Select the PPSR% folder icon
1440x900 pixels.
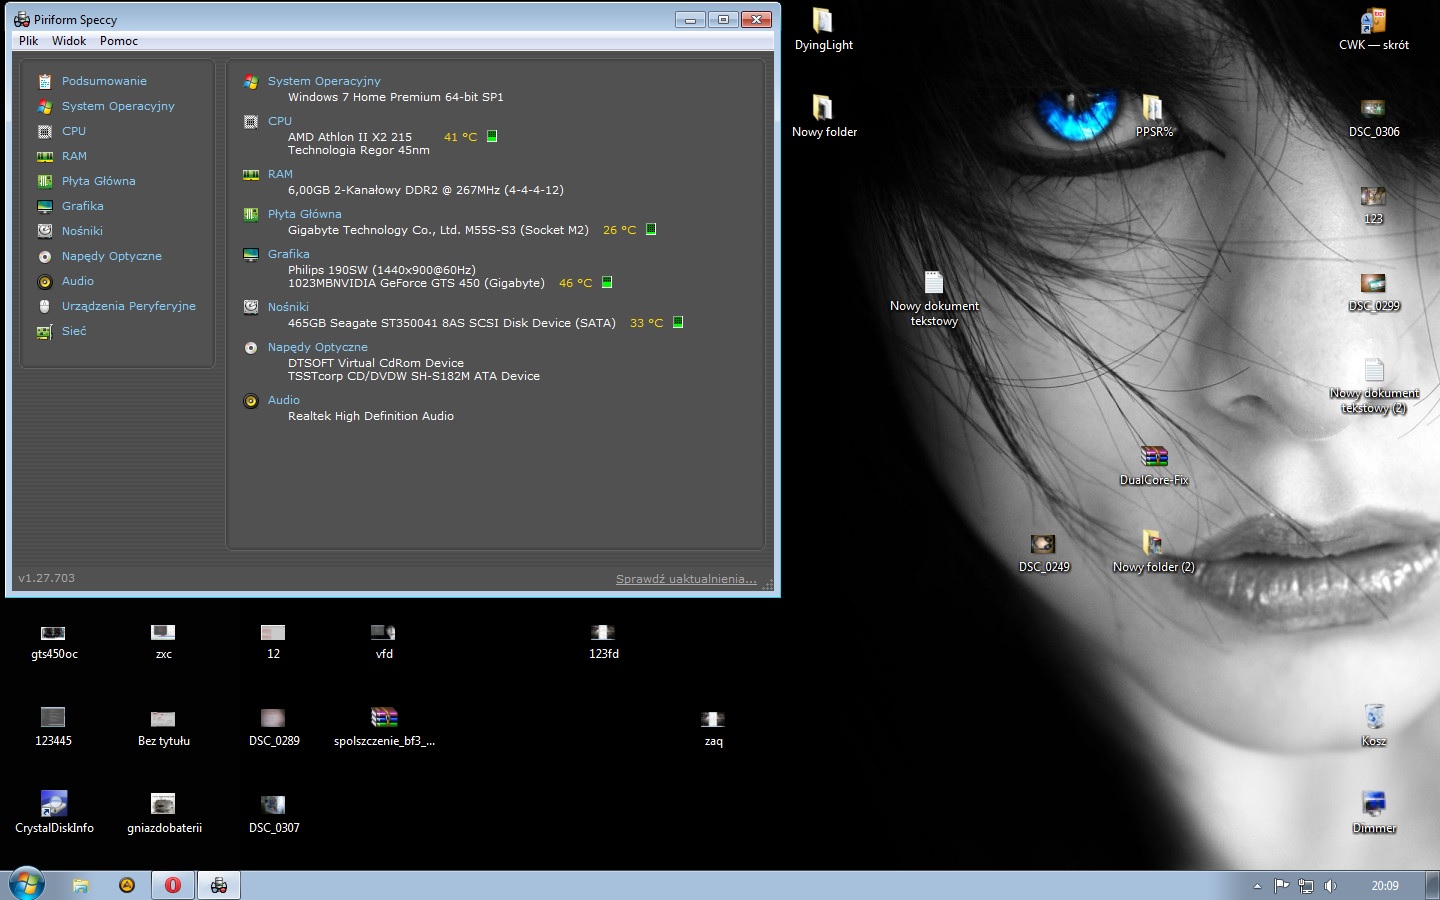pyautogui.click(x=1154, y=116)
